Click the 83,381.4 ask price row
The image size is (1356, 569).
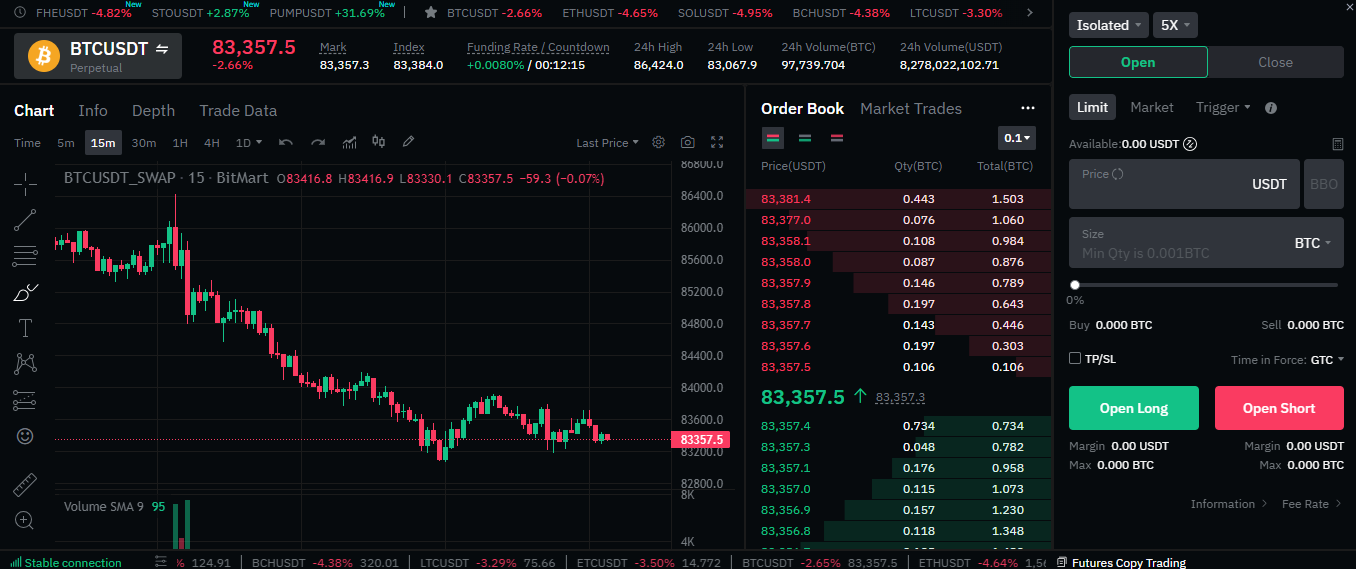(898, 199)
